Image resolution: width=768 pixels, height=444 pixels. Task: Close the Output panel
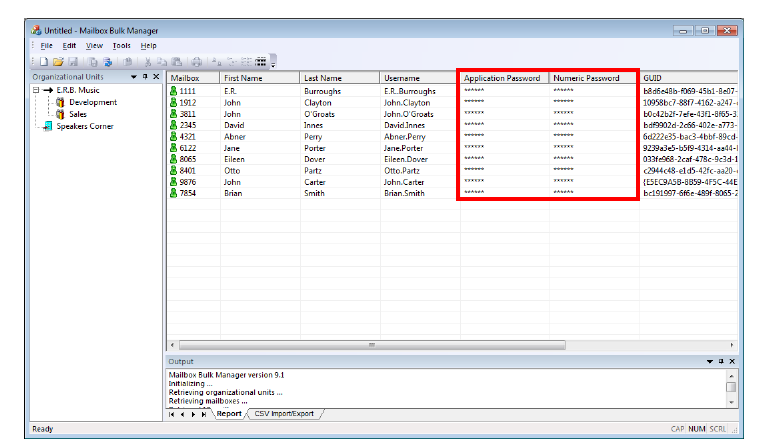(732, 362)
